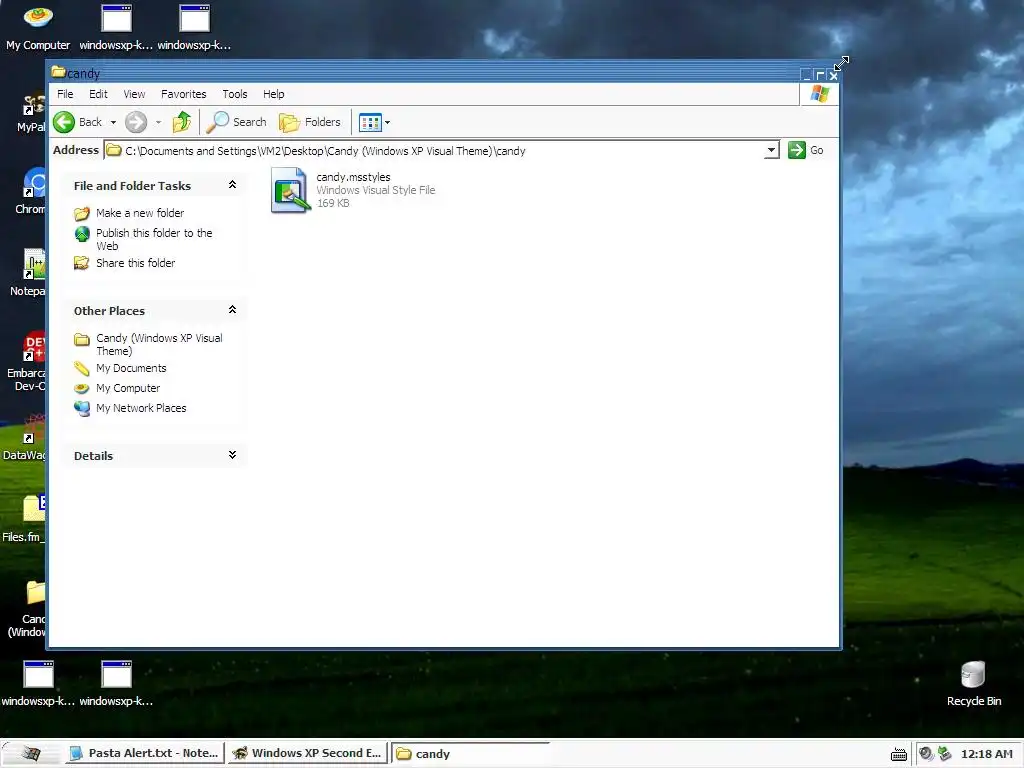
Task: Open the Favorites menu
Action: [x=184, y=94]
